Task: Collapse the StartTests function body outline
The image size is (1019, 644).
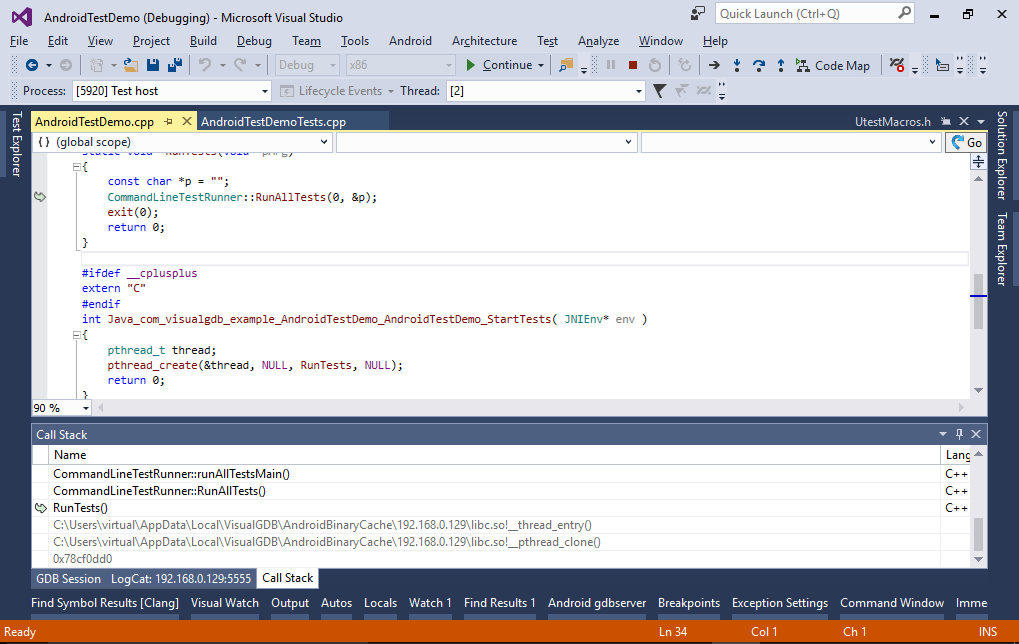Action: pos(76,335)
